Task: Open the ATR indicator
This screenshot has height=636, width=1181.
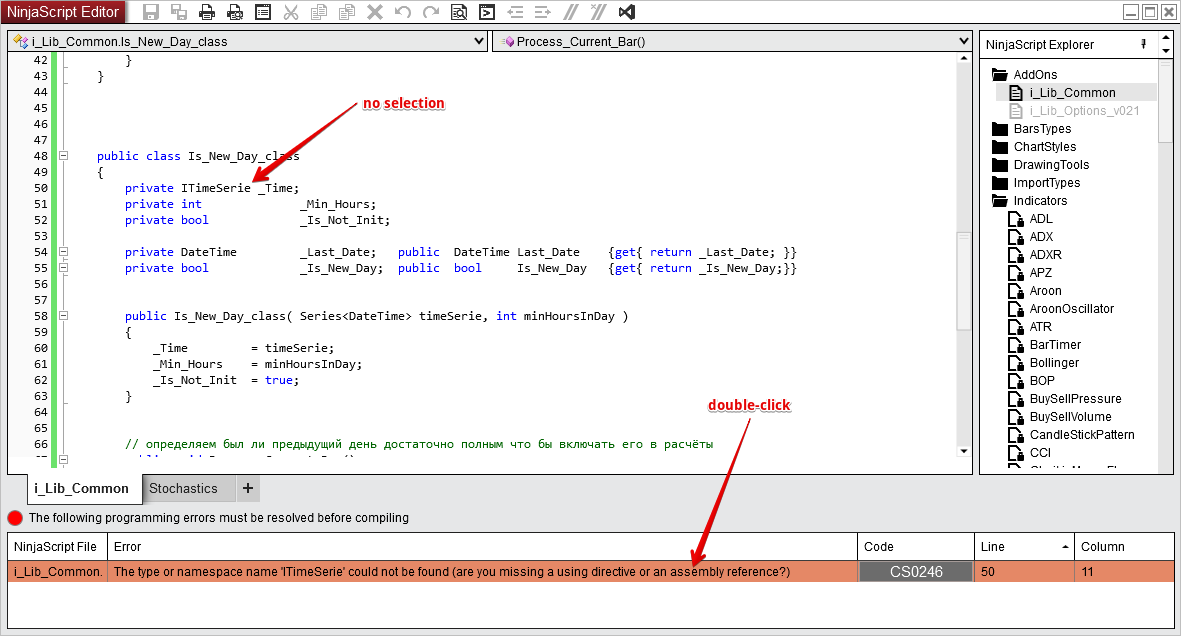Action: click(x=1041, y=327)
